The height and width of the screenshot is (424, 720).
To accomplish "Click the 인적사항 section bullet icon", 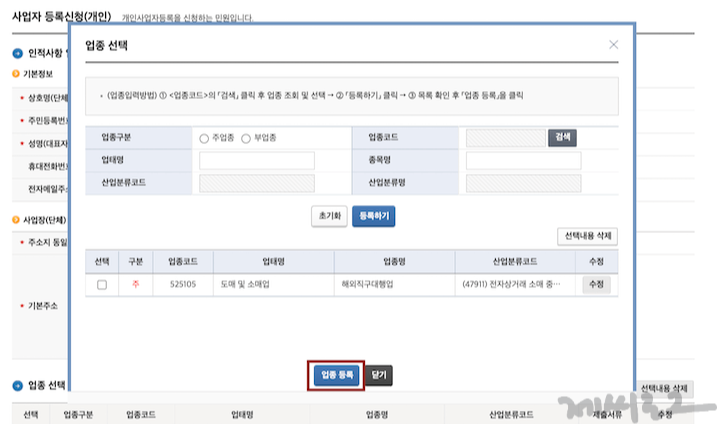I will click(17, 53).
